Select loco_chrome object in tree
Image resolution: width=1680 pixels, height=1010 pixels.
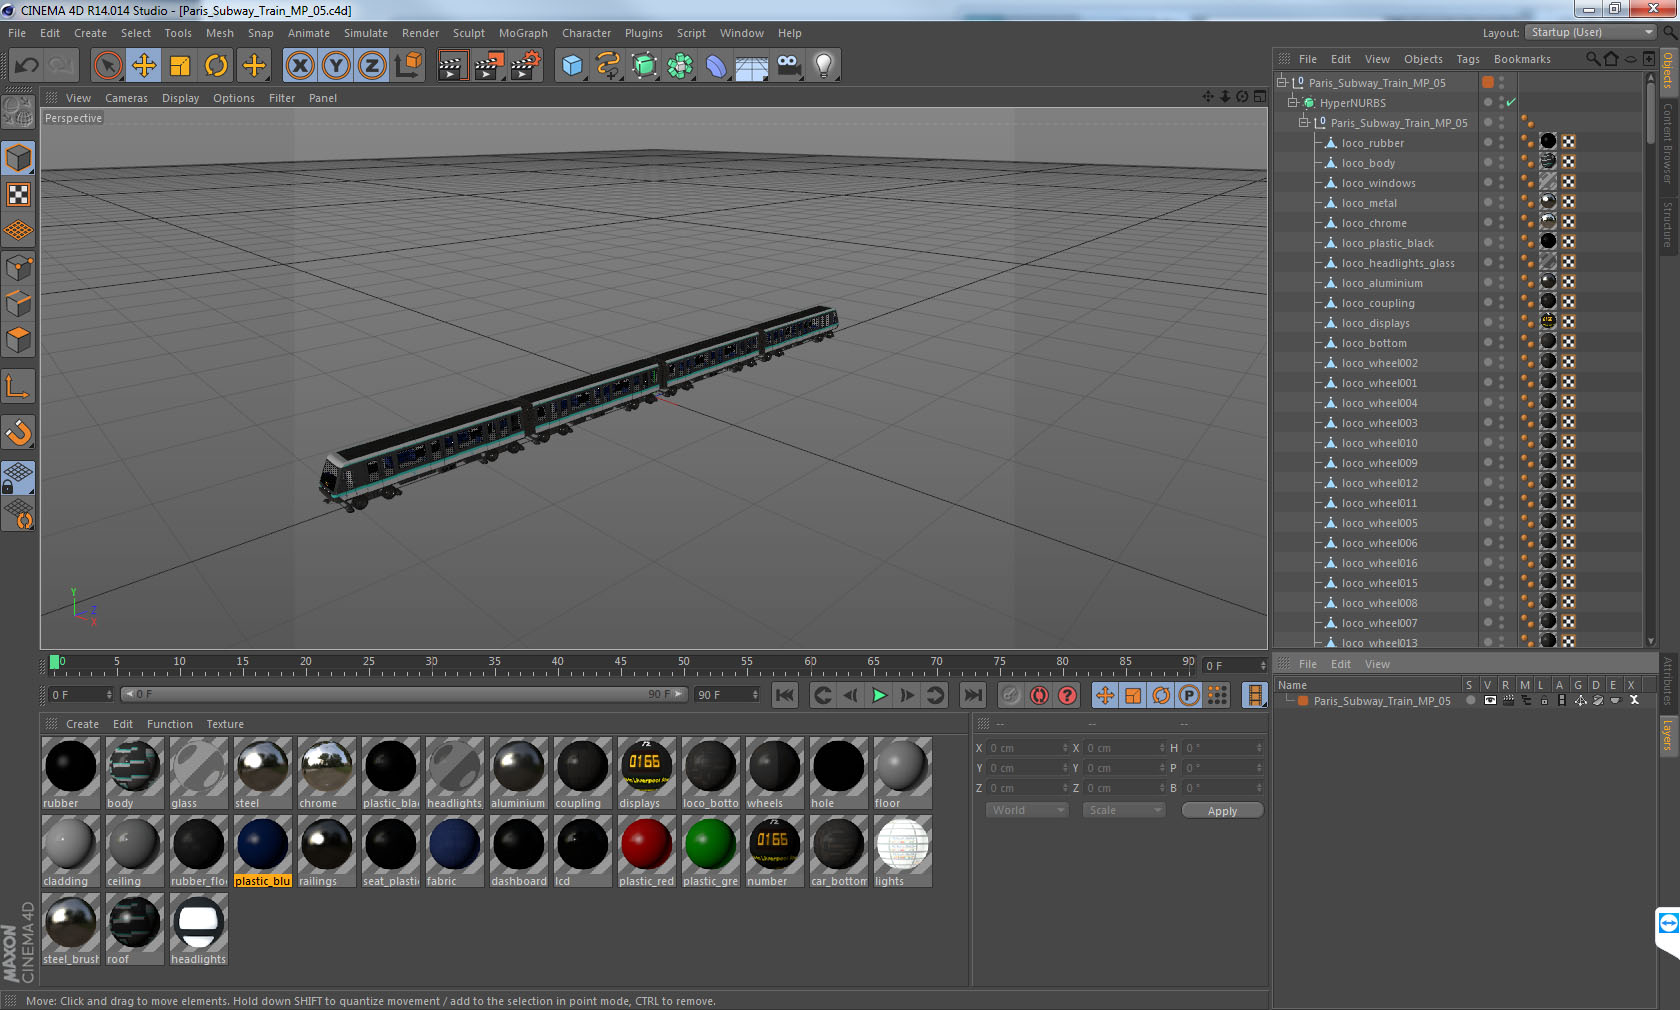click(1373, 223)
